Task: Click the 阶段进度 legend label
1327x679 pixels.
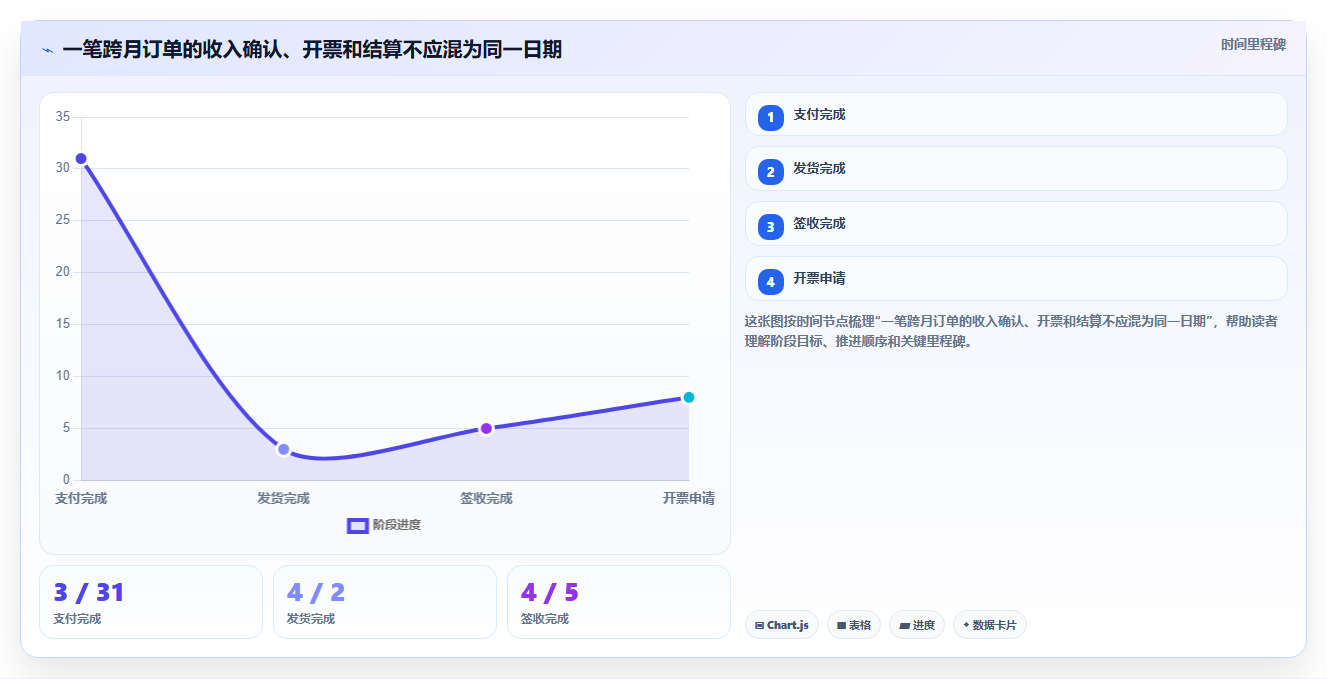Action: tap(397, 525)
